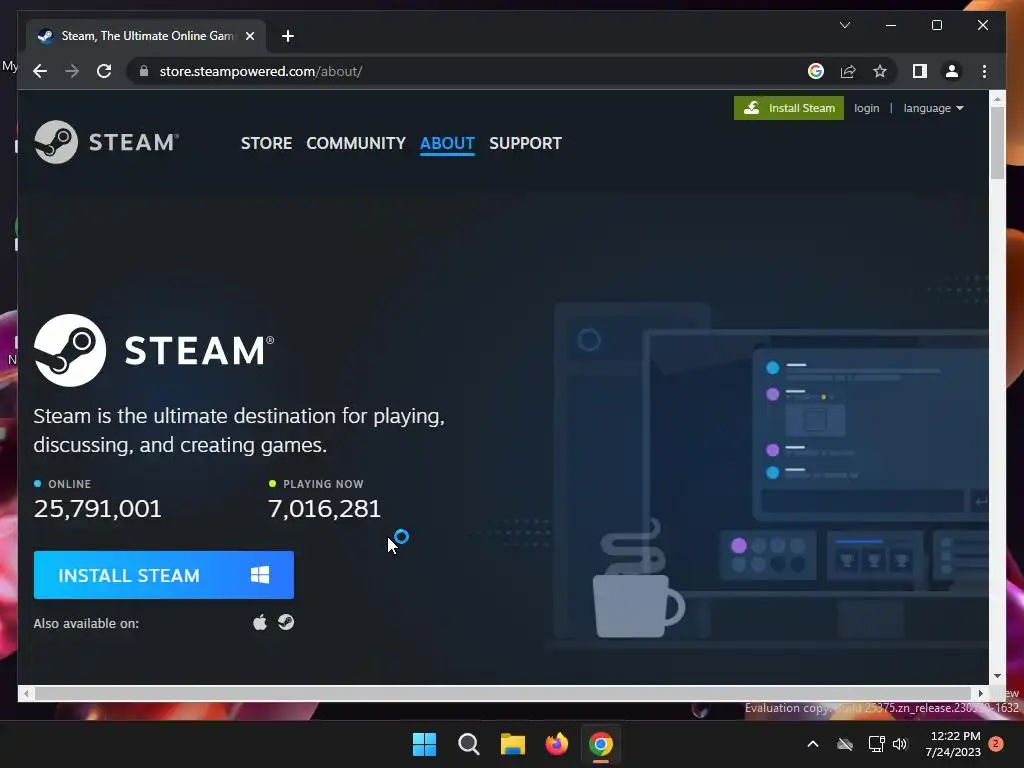Maximize the Chrome window
Image resolution: width=1024 pixels, height=768 pixels.
pyautogui.click(x=936, y=25)
